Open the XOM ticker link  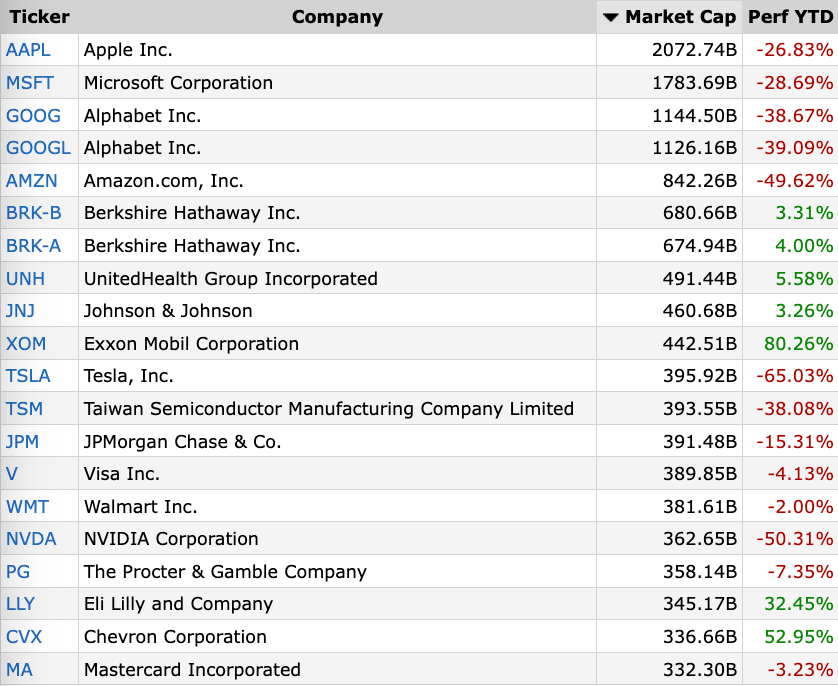click(26, 344)
